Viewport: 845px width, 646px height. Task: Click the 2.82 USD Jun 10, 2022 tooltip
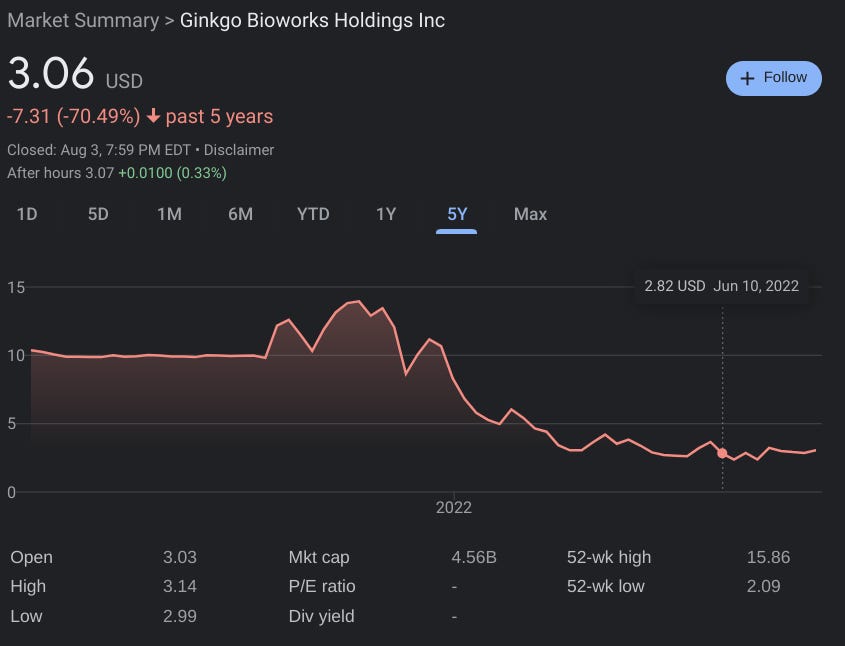click(x=722, y=286)
